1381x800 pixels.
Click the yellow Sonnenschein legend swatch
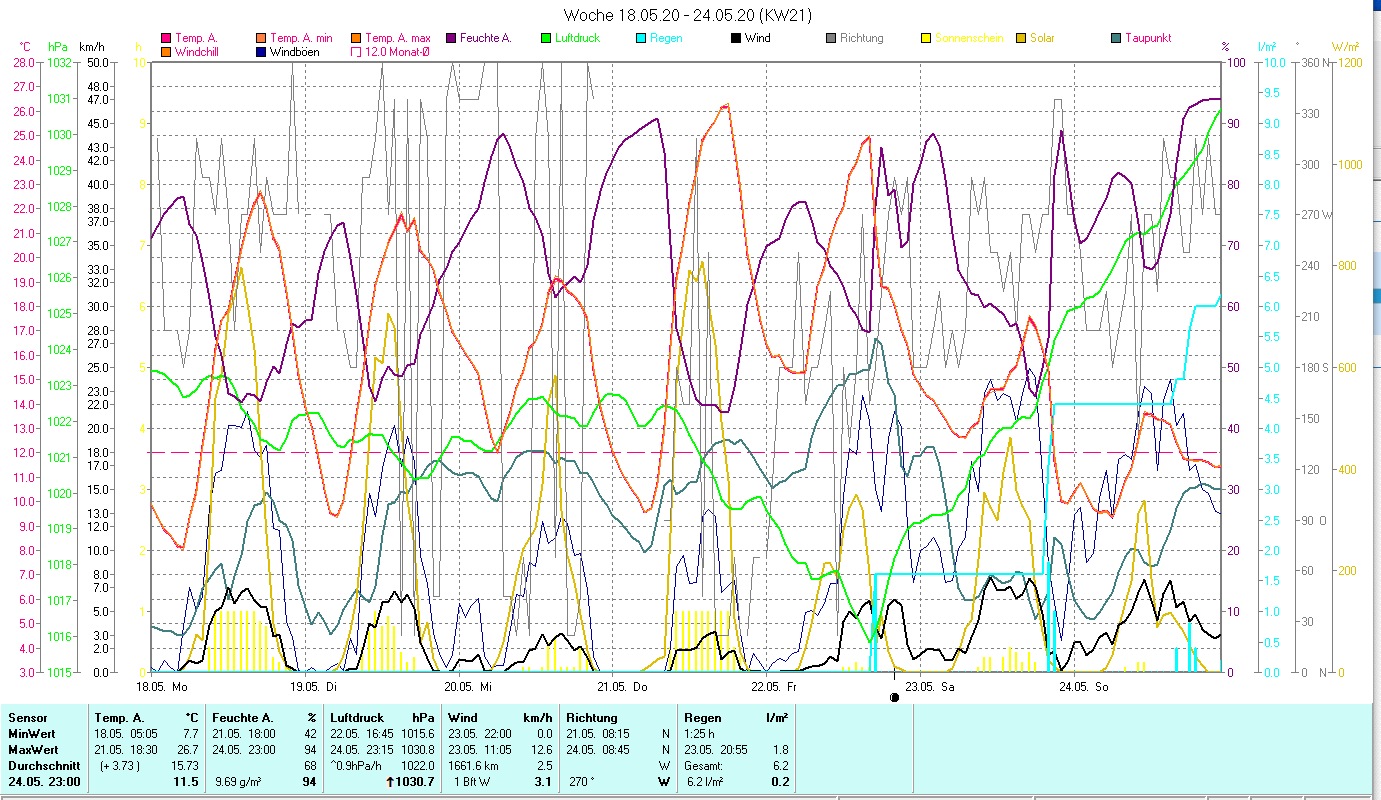click(926, 38)
